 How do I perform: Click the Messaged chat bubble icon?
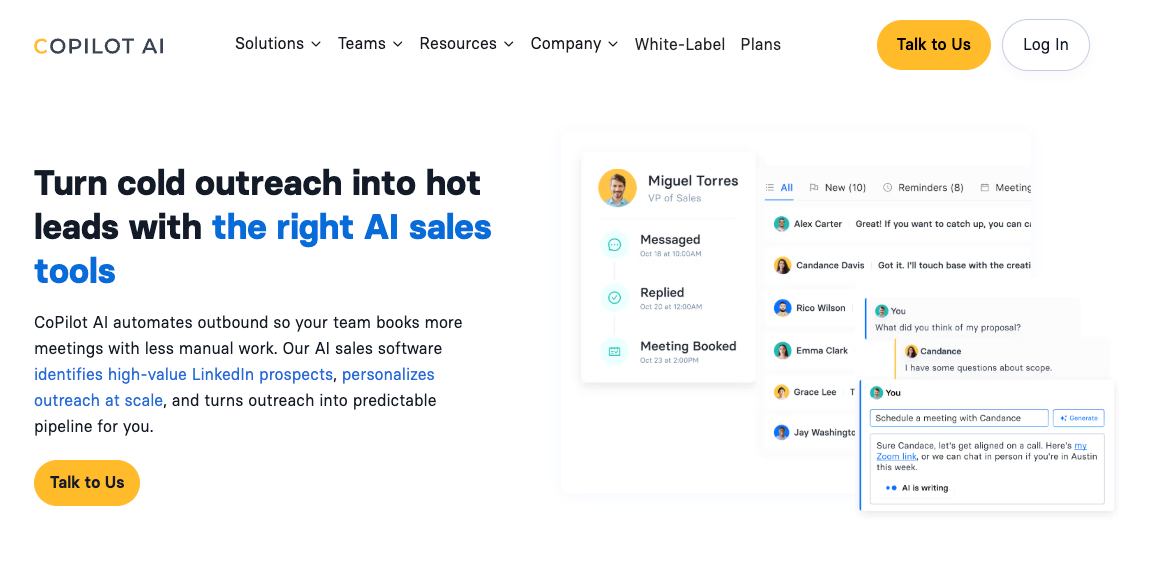(615, 245)
